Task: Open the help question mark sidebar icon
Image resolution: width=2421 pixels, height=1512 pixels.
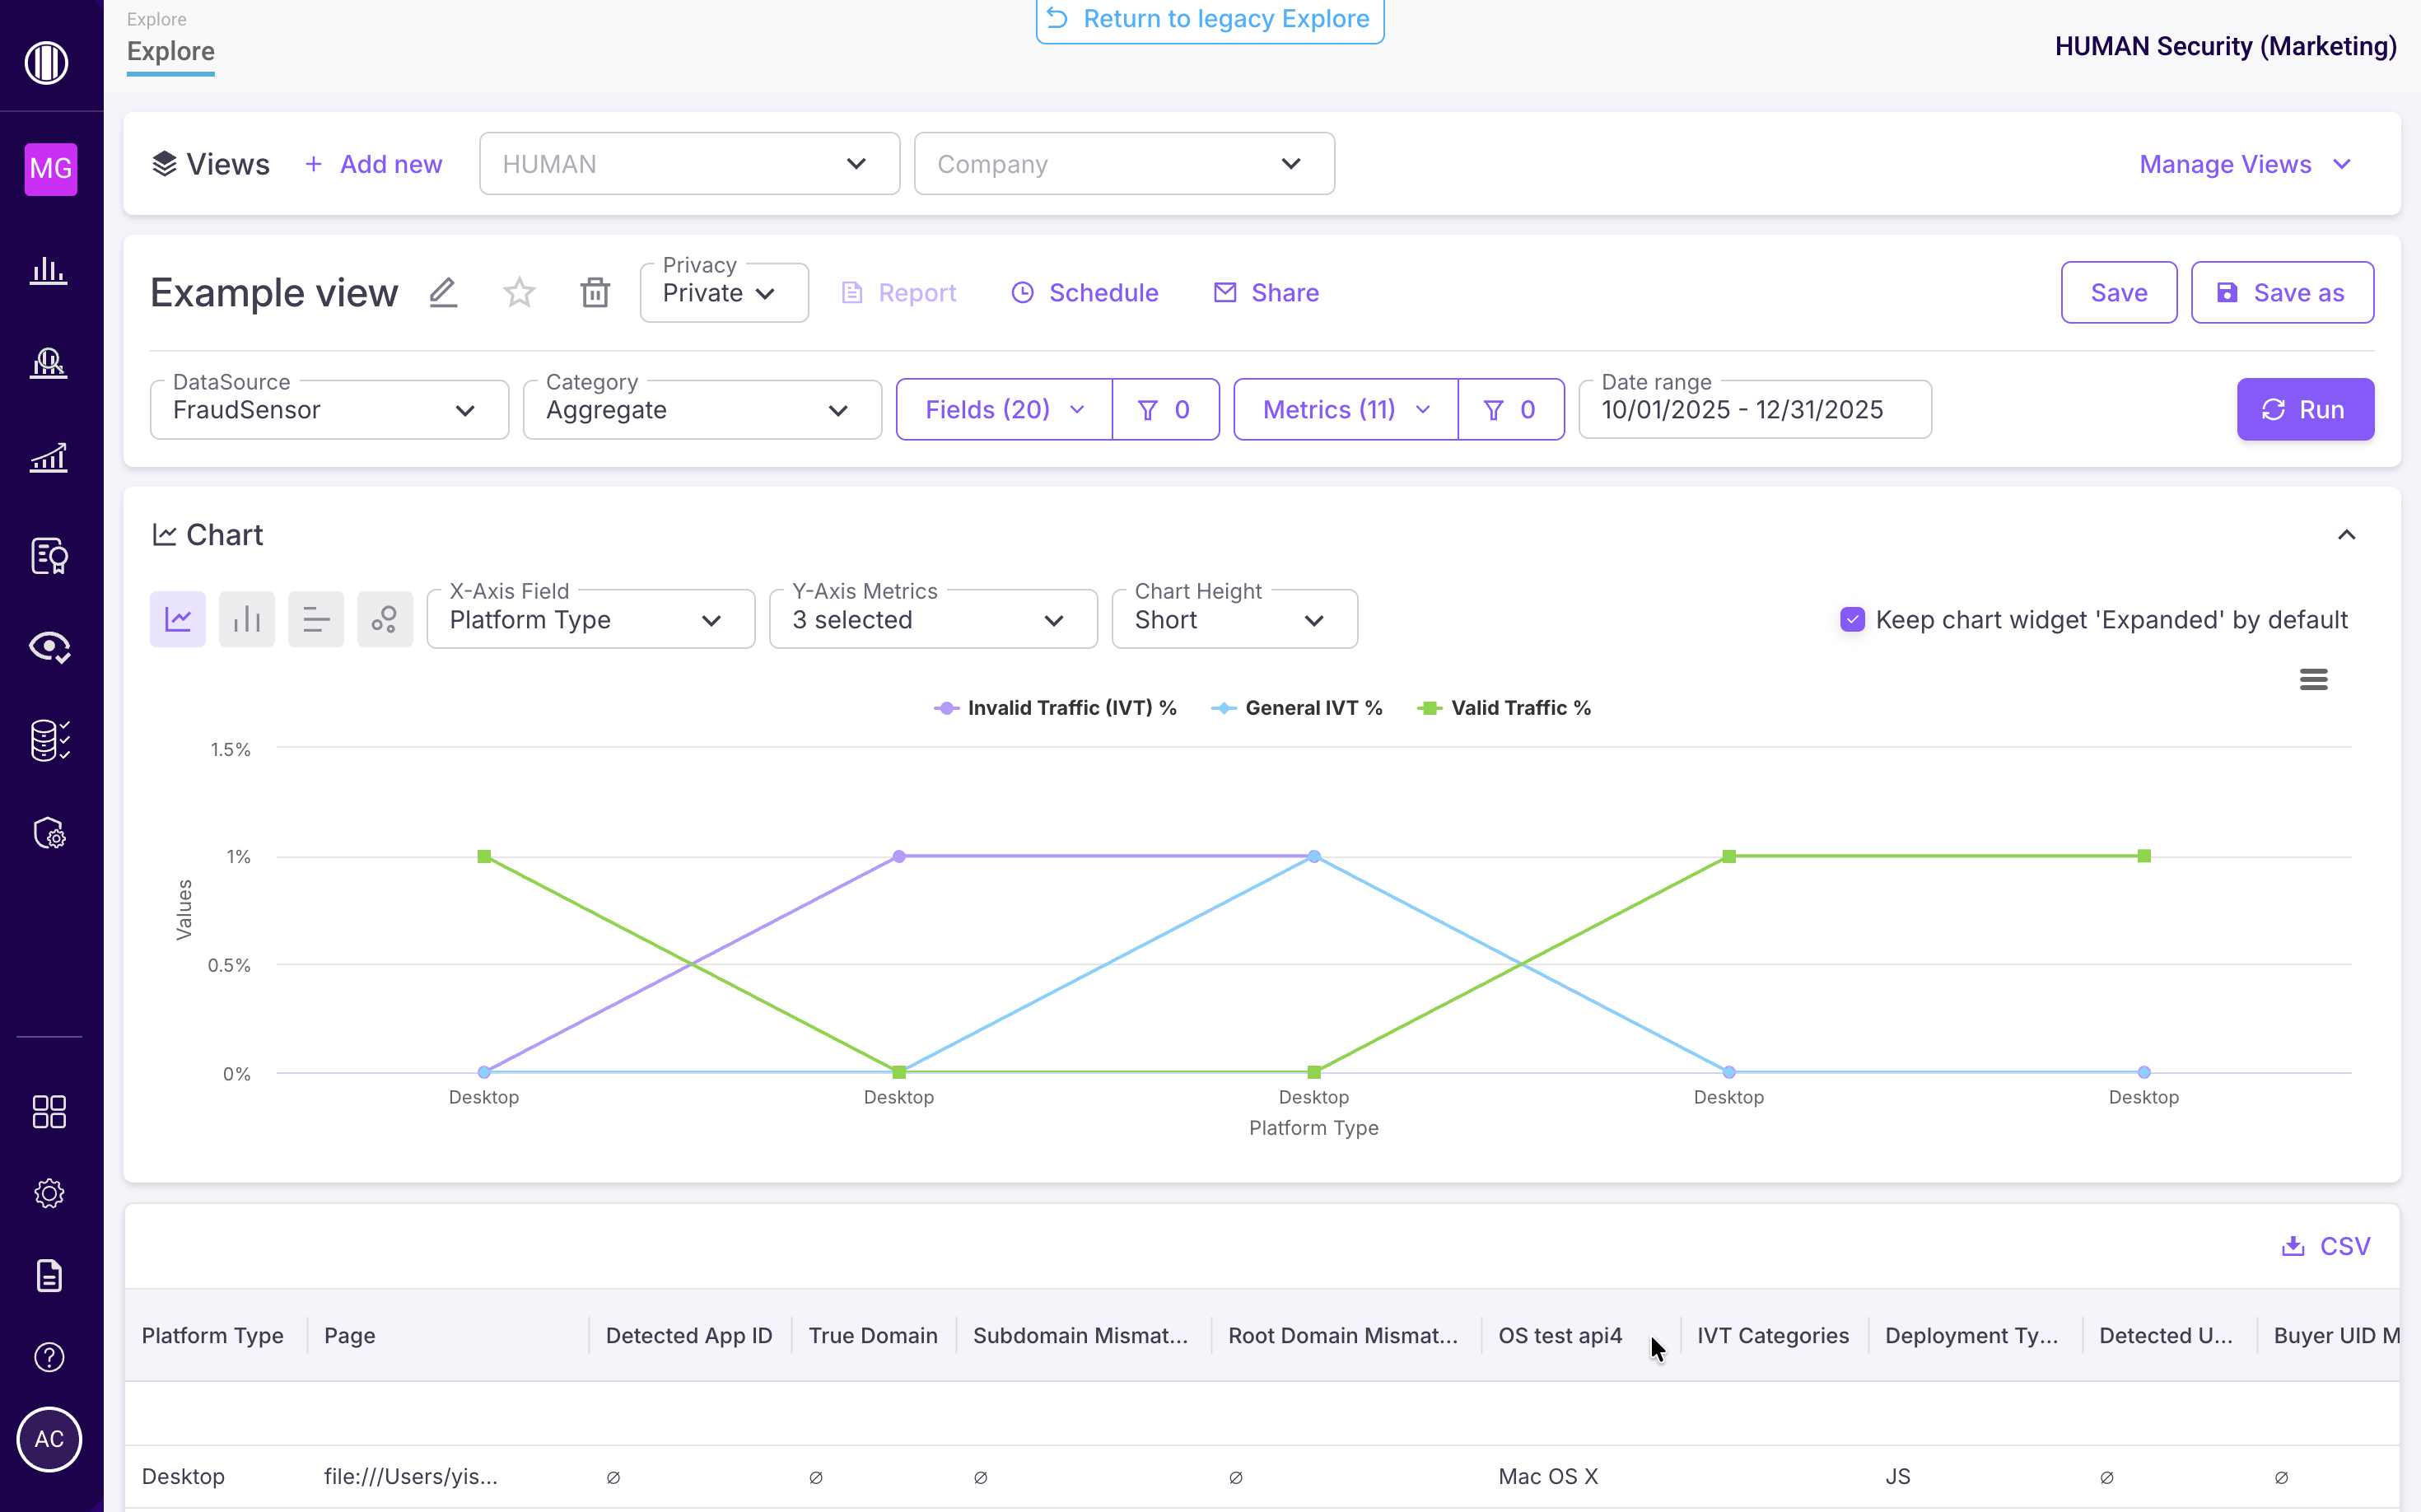Action: click(49, 1357)
